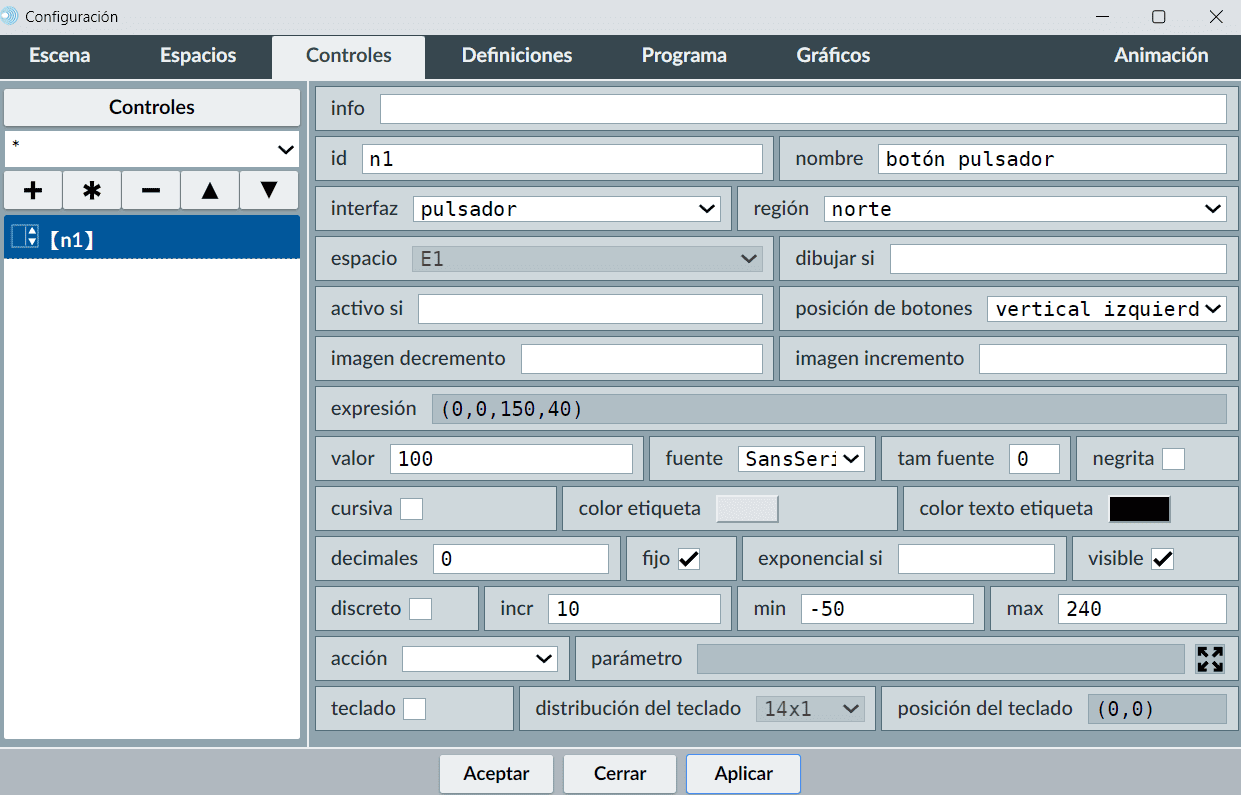The image size is (1241, 795).
Task: Click the asterisk icon to duplicate the control
Action: (x=92, y=190)
